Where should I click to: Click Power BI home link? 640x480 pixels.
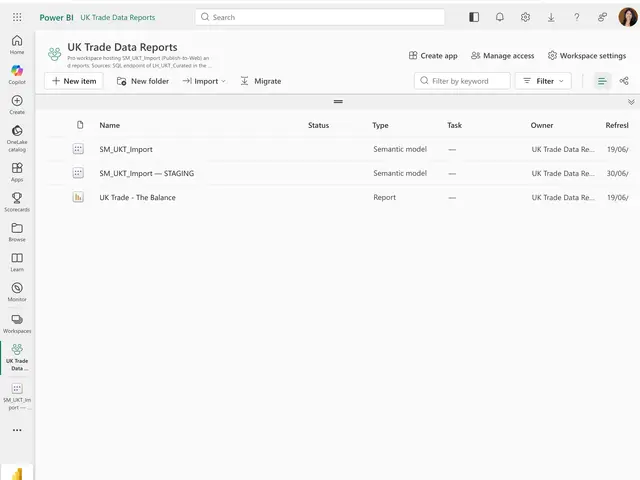point(56,18)
